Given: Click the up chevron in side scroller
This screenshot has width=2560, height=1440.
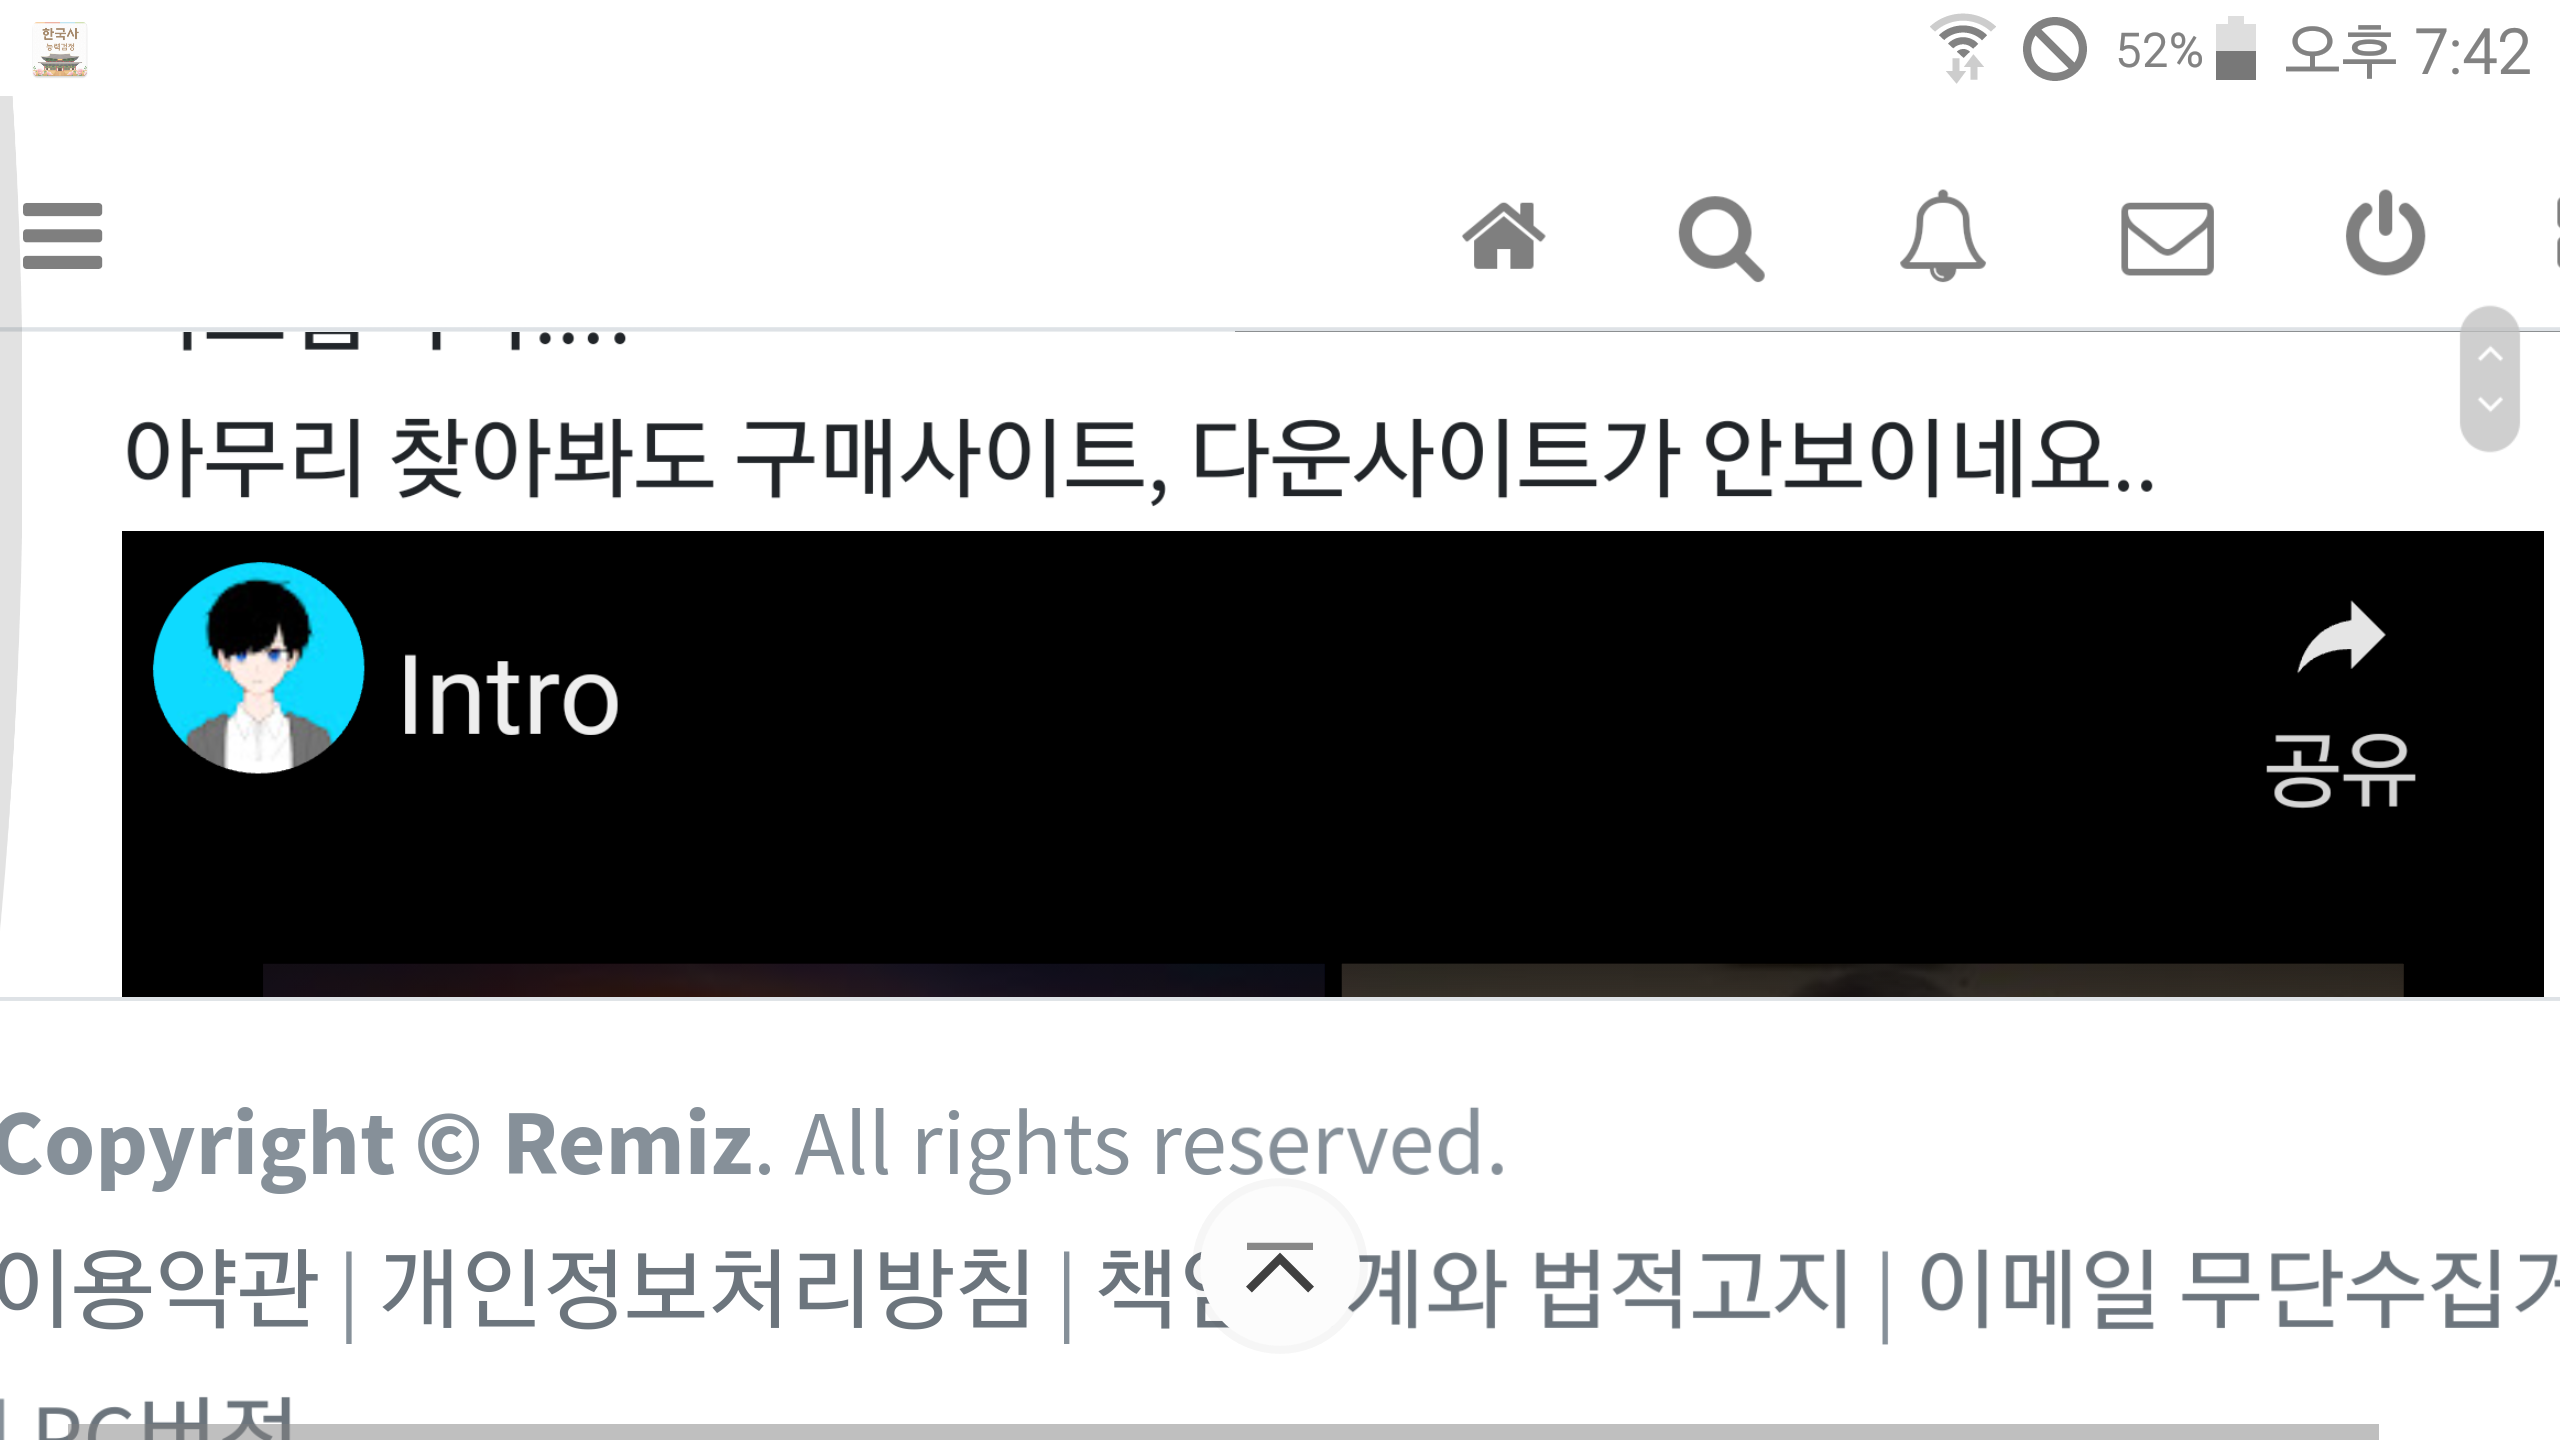Looking at the screenshot, I should pos(2490,354).
